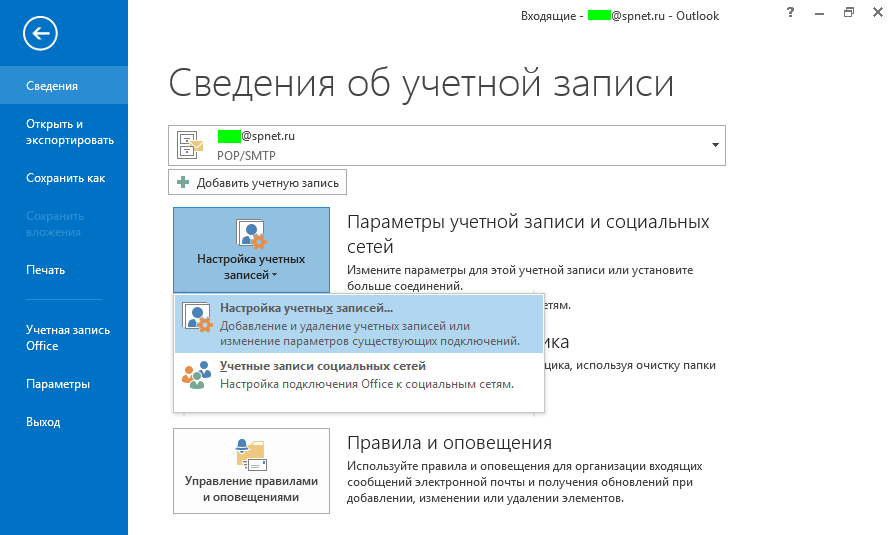This screenshot has width=888, height=535.
Task: Open the Сведения sidebar tab
Action: 64,85
